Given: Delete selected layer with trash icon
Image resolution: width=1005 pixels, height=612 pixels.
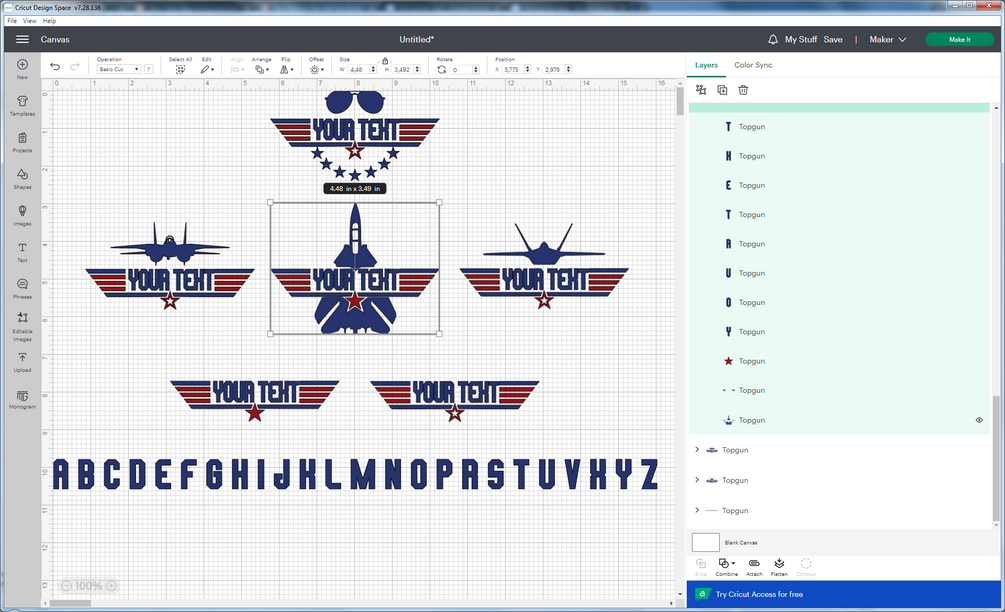Looking at the screenshot, I should pos(743,90).
